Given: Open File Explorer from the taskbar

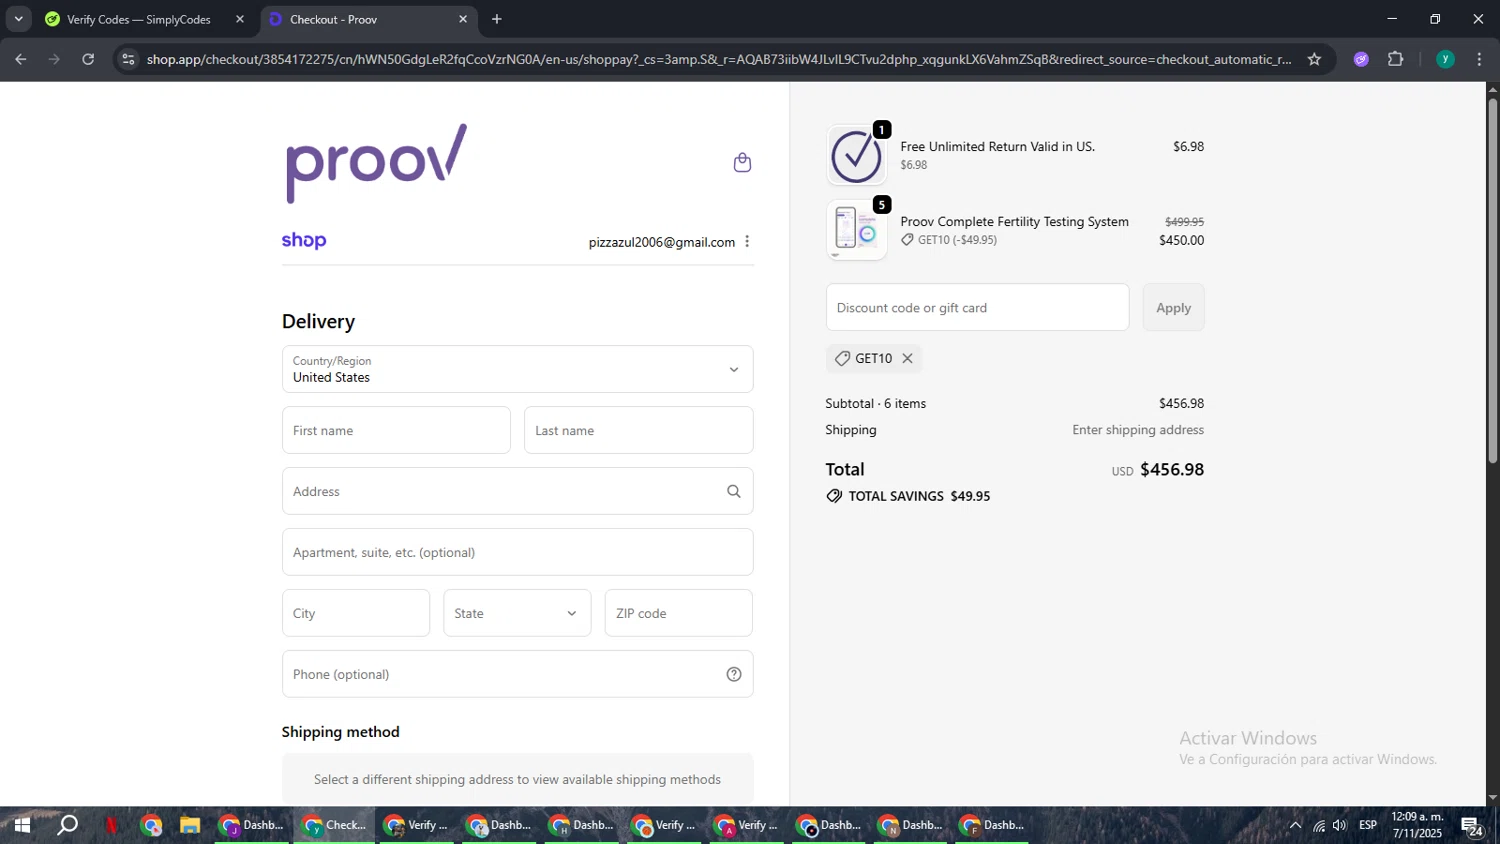Looking at the screenshot, I should (190, 825).
